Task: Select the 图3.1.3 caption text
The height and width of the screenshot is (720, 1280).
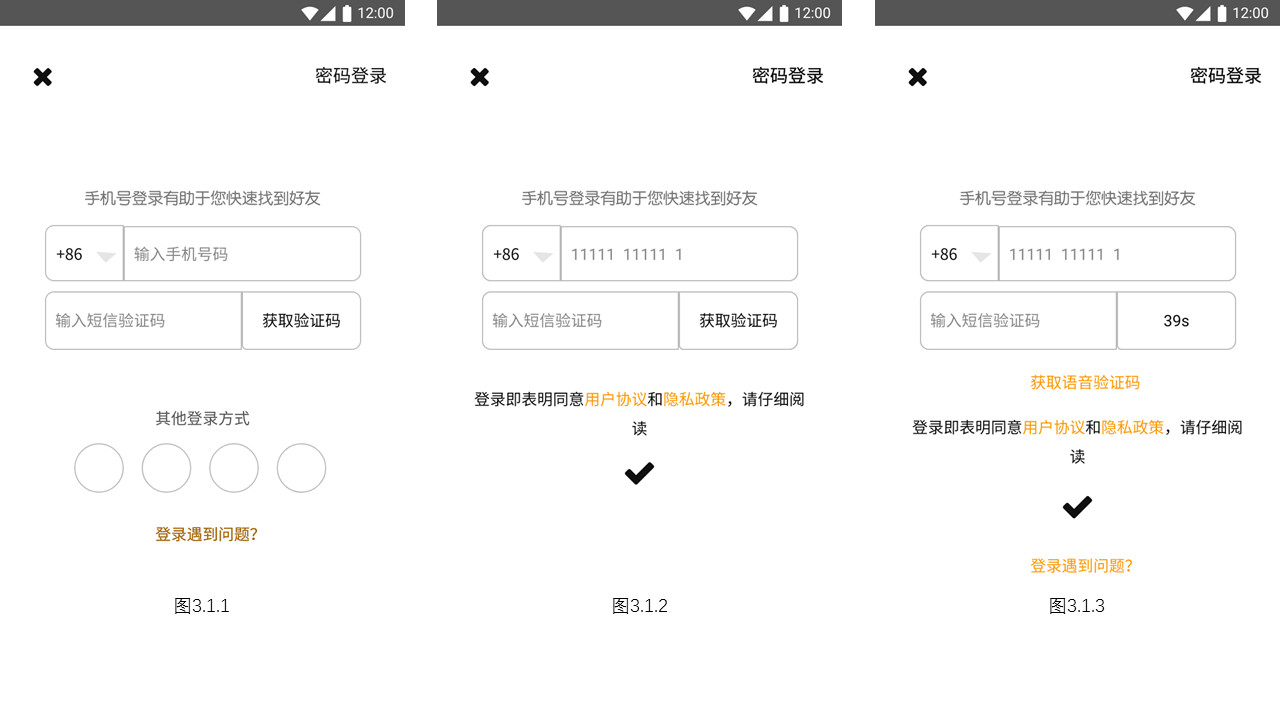Action: click(1077, 606)
